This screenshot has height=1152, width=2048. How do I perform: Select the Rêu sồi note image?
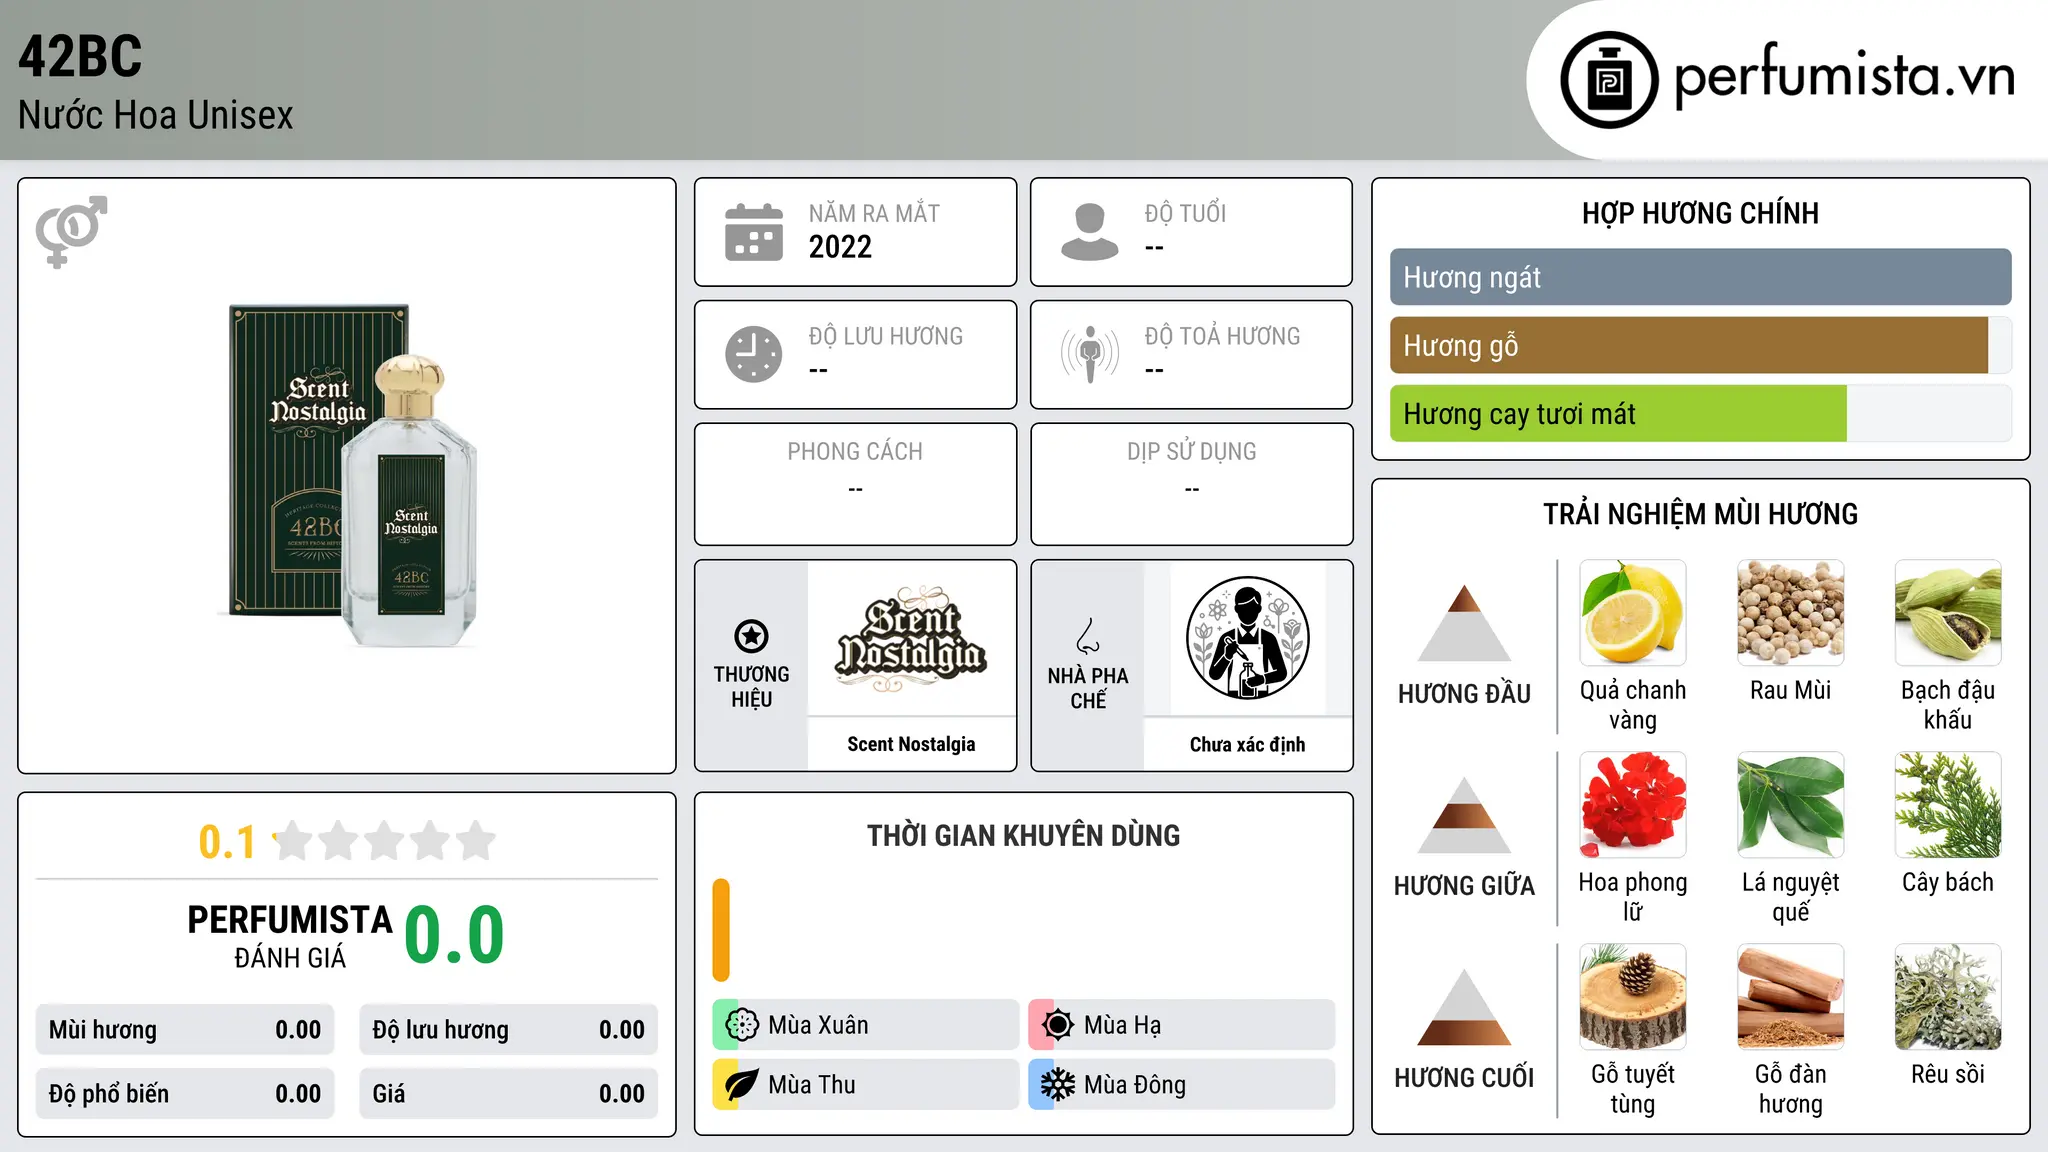pos(1948,997)
